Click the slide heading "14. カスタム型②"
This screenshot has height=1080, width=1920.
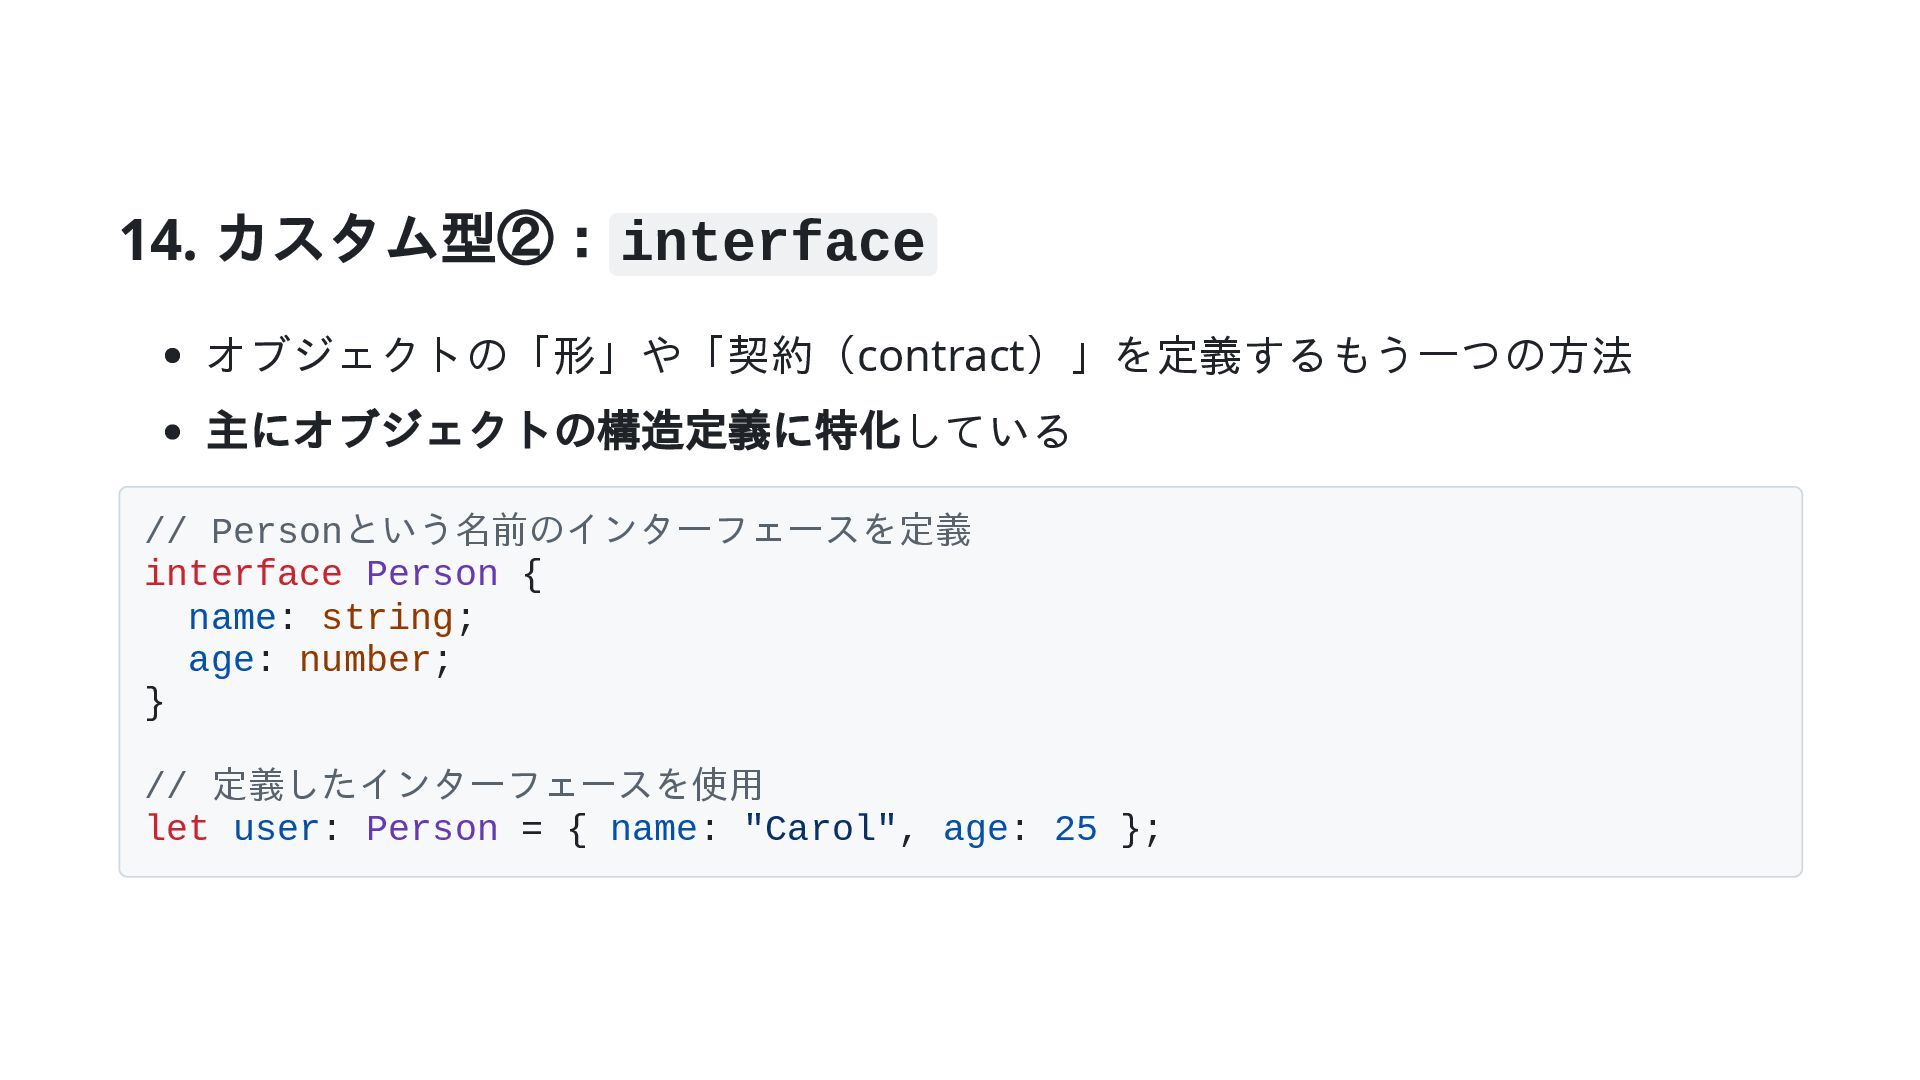[336, 241]
